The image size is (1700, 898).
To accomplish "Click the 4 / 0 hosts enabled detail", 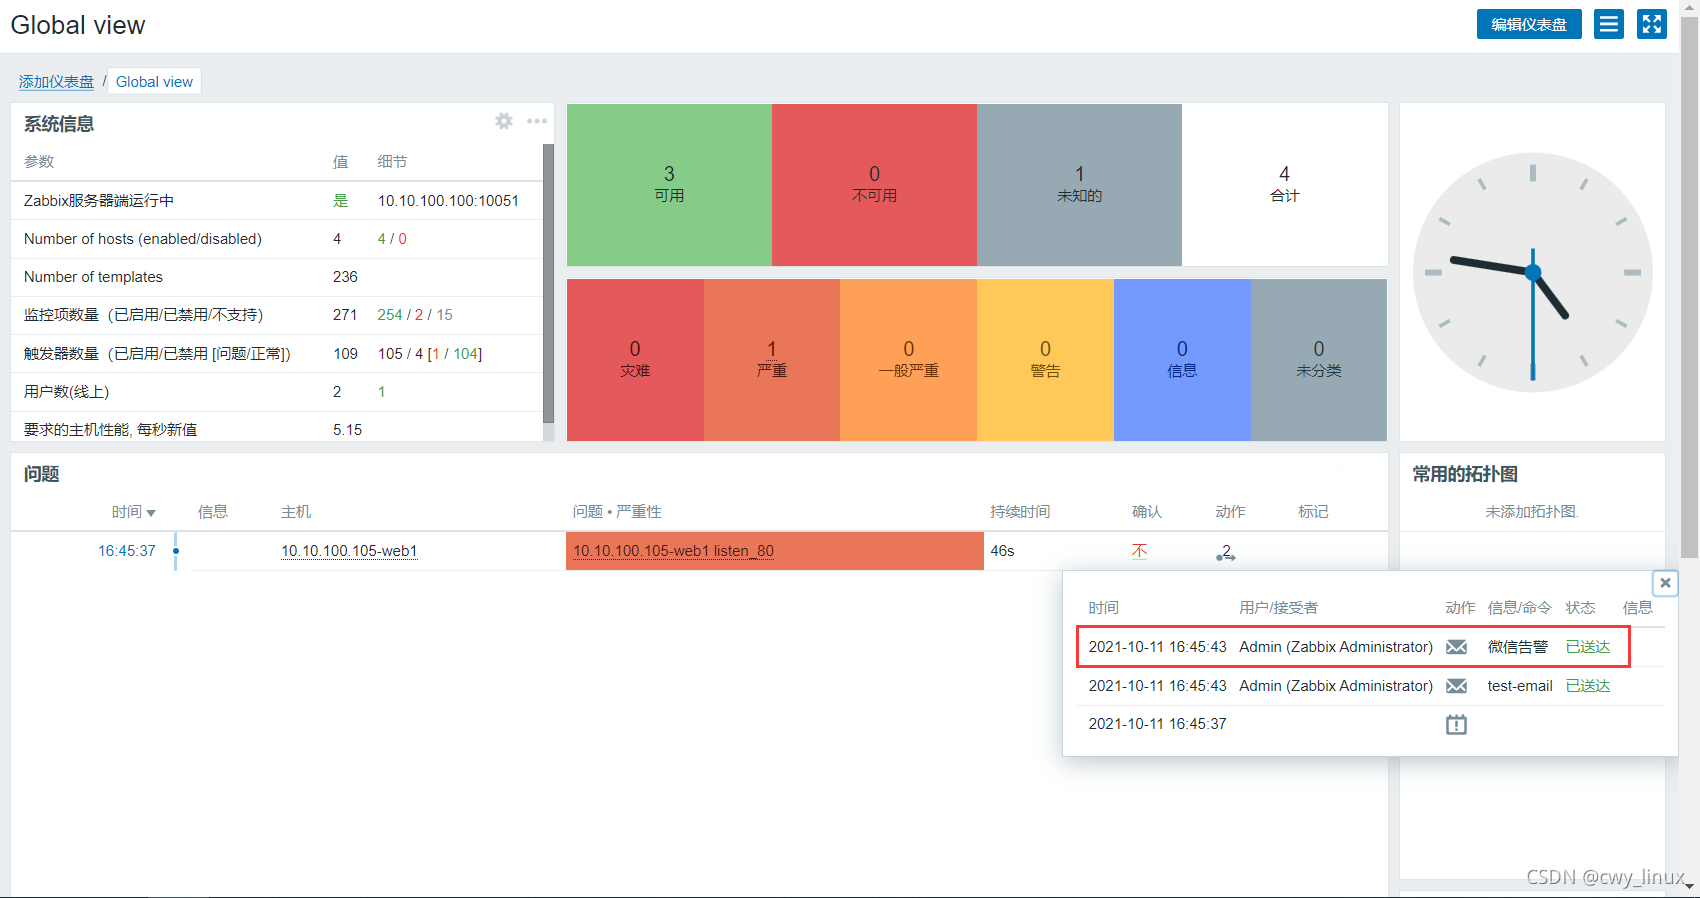I will tap(392, 239).
